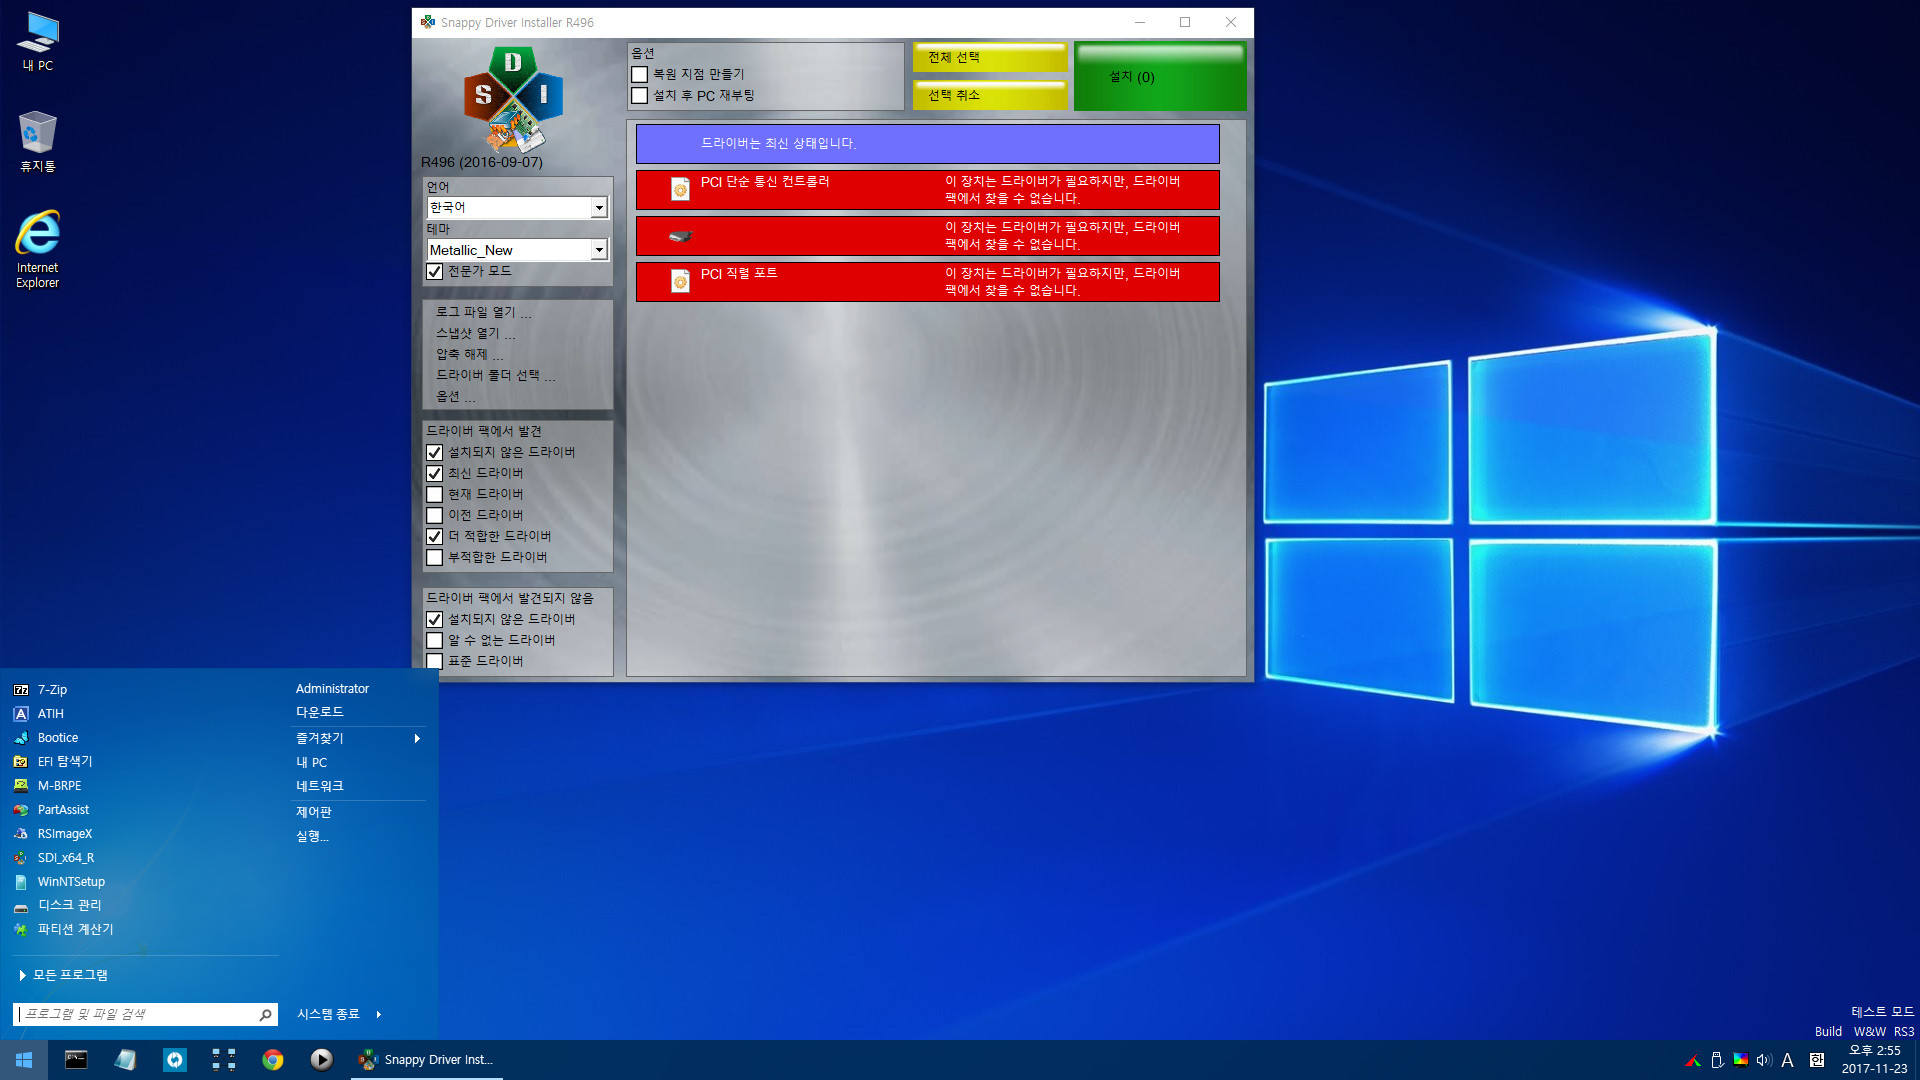Toggle 더 적합한 드라이버 checkbox
1920x1080 pixels.
(x=435, y=537)
